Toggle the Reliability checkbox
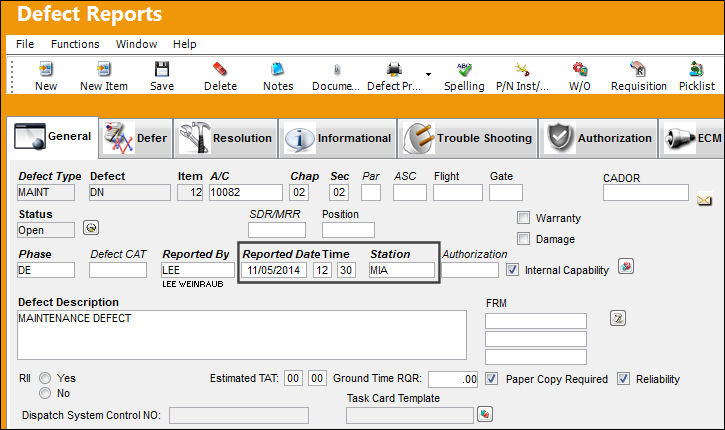 [x=623, y=379]
